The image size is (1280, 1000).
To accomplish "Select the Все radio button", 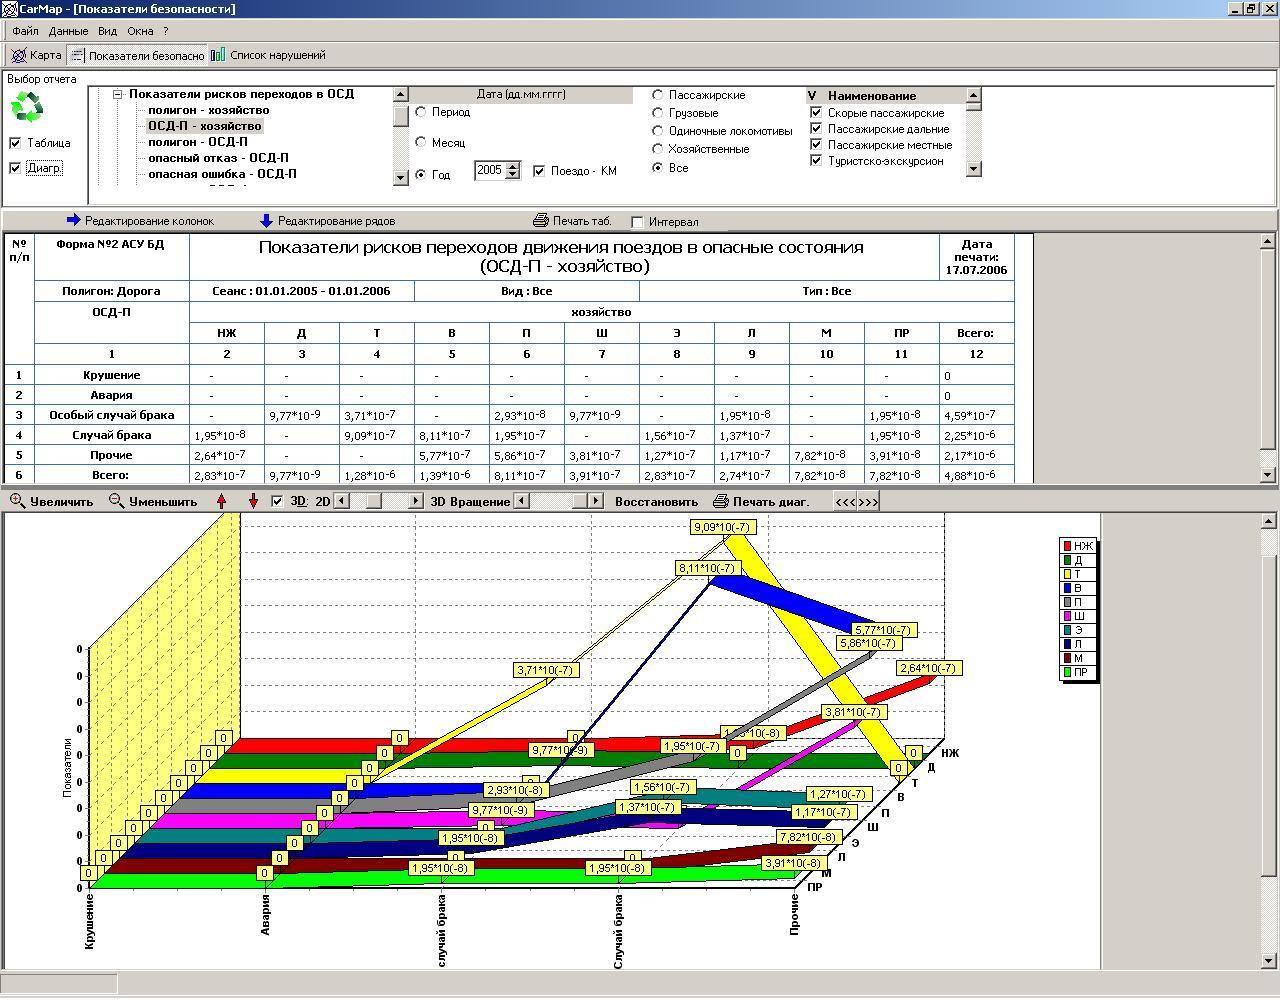I will point(658,168).
